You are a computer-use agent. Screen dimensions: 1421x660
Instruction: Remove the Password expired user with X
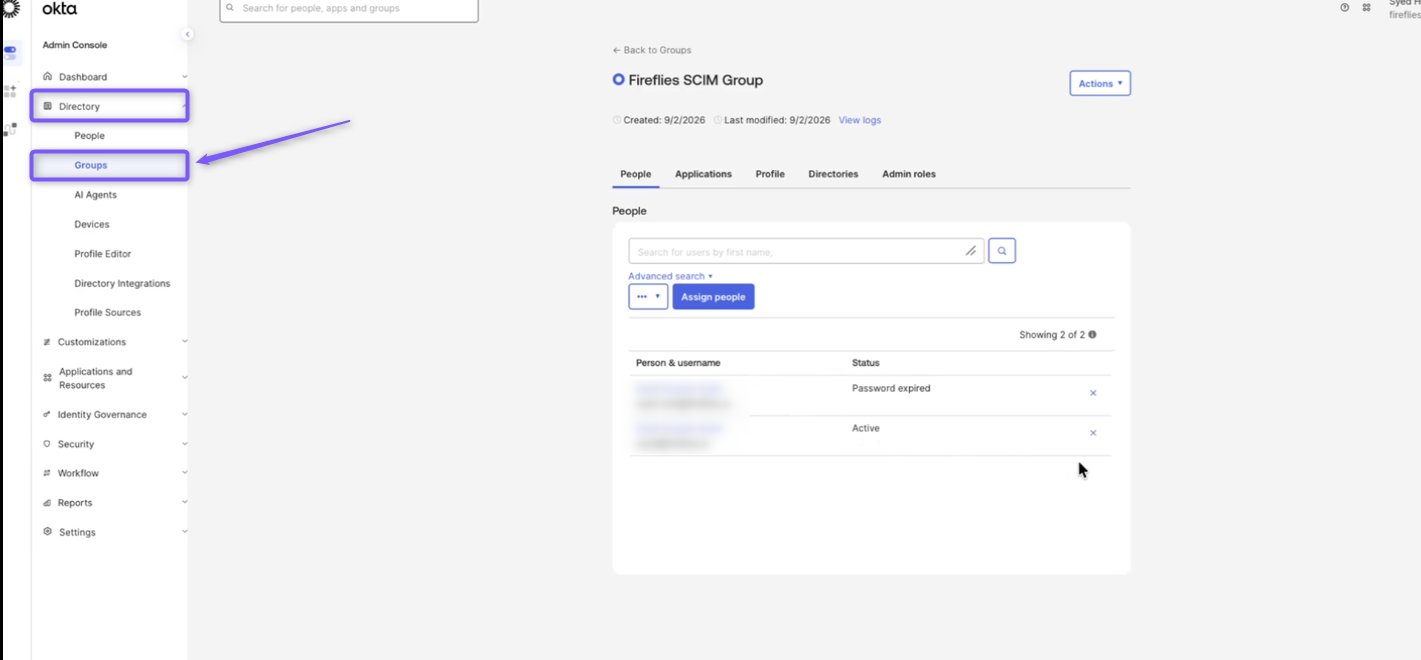point(1093,393)
